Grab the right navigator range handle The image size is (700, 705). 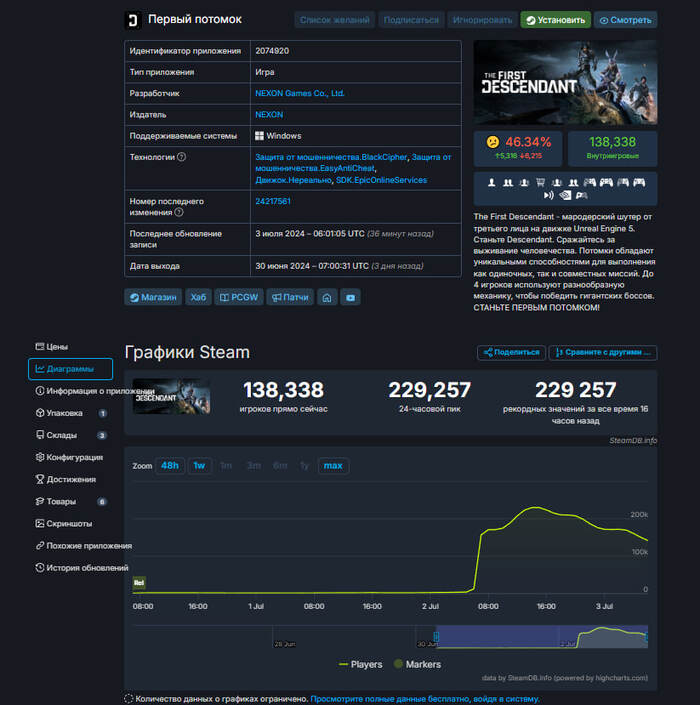click(646, 637)
